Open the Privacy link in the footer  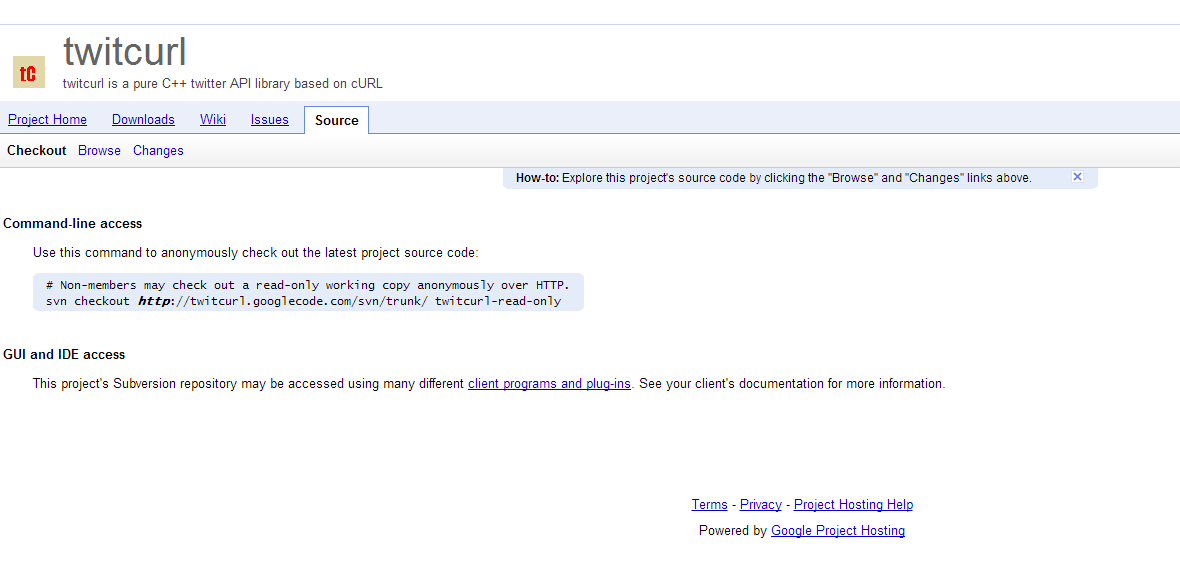tap(761, 504)
